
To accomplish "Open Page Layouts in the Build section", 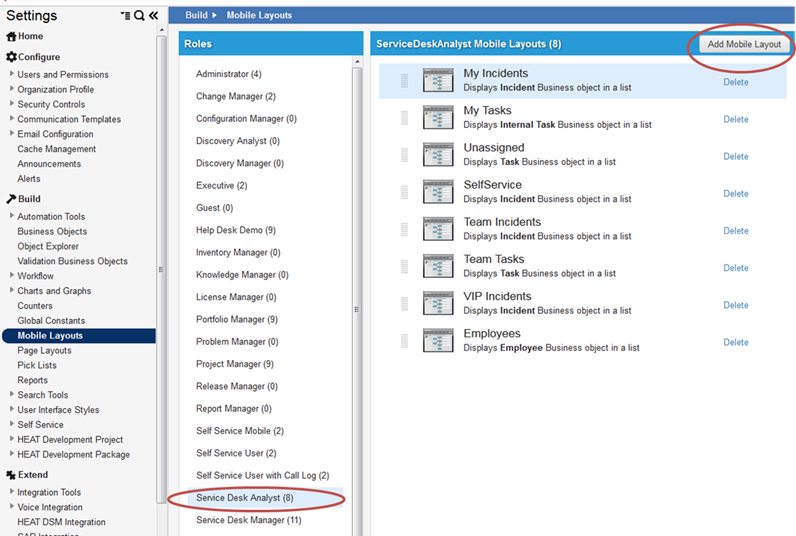I will [x=44, y=351].
